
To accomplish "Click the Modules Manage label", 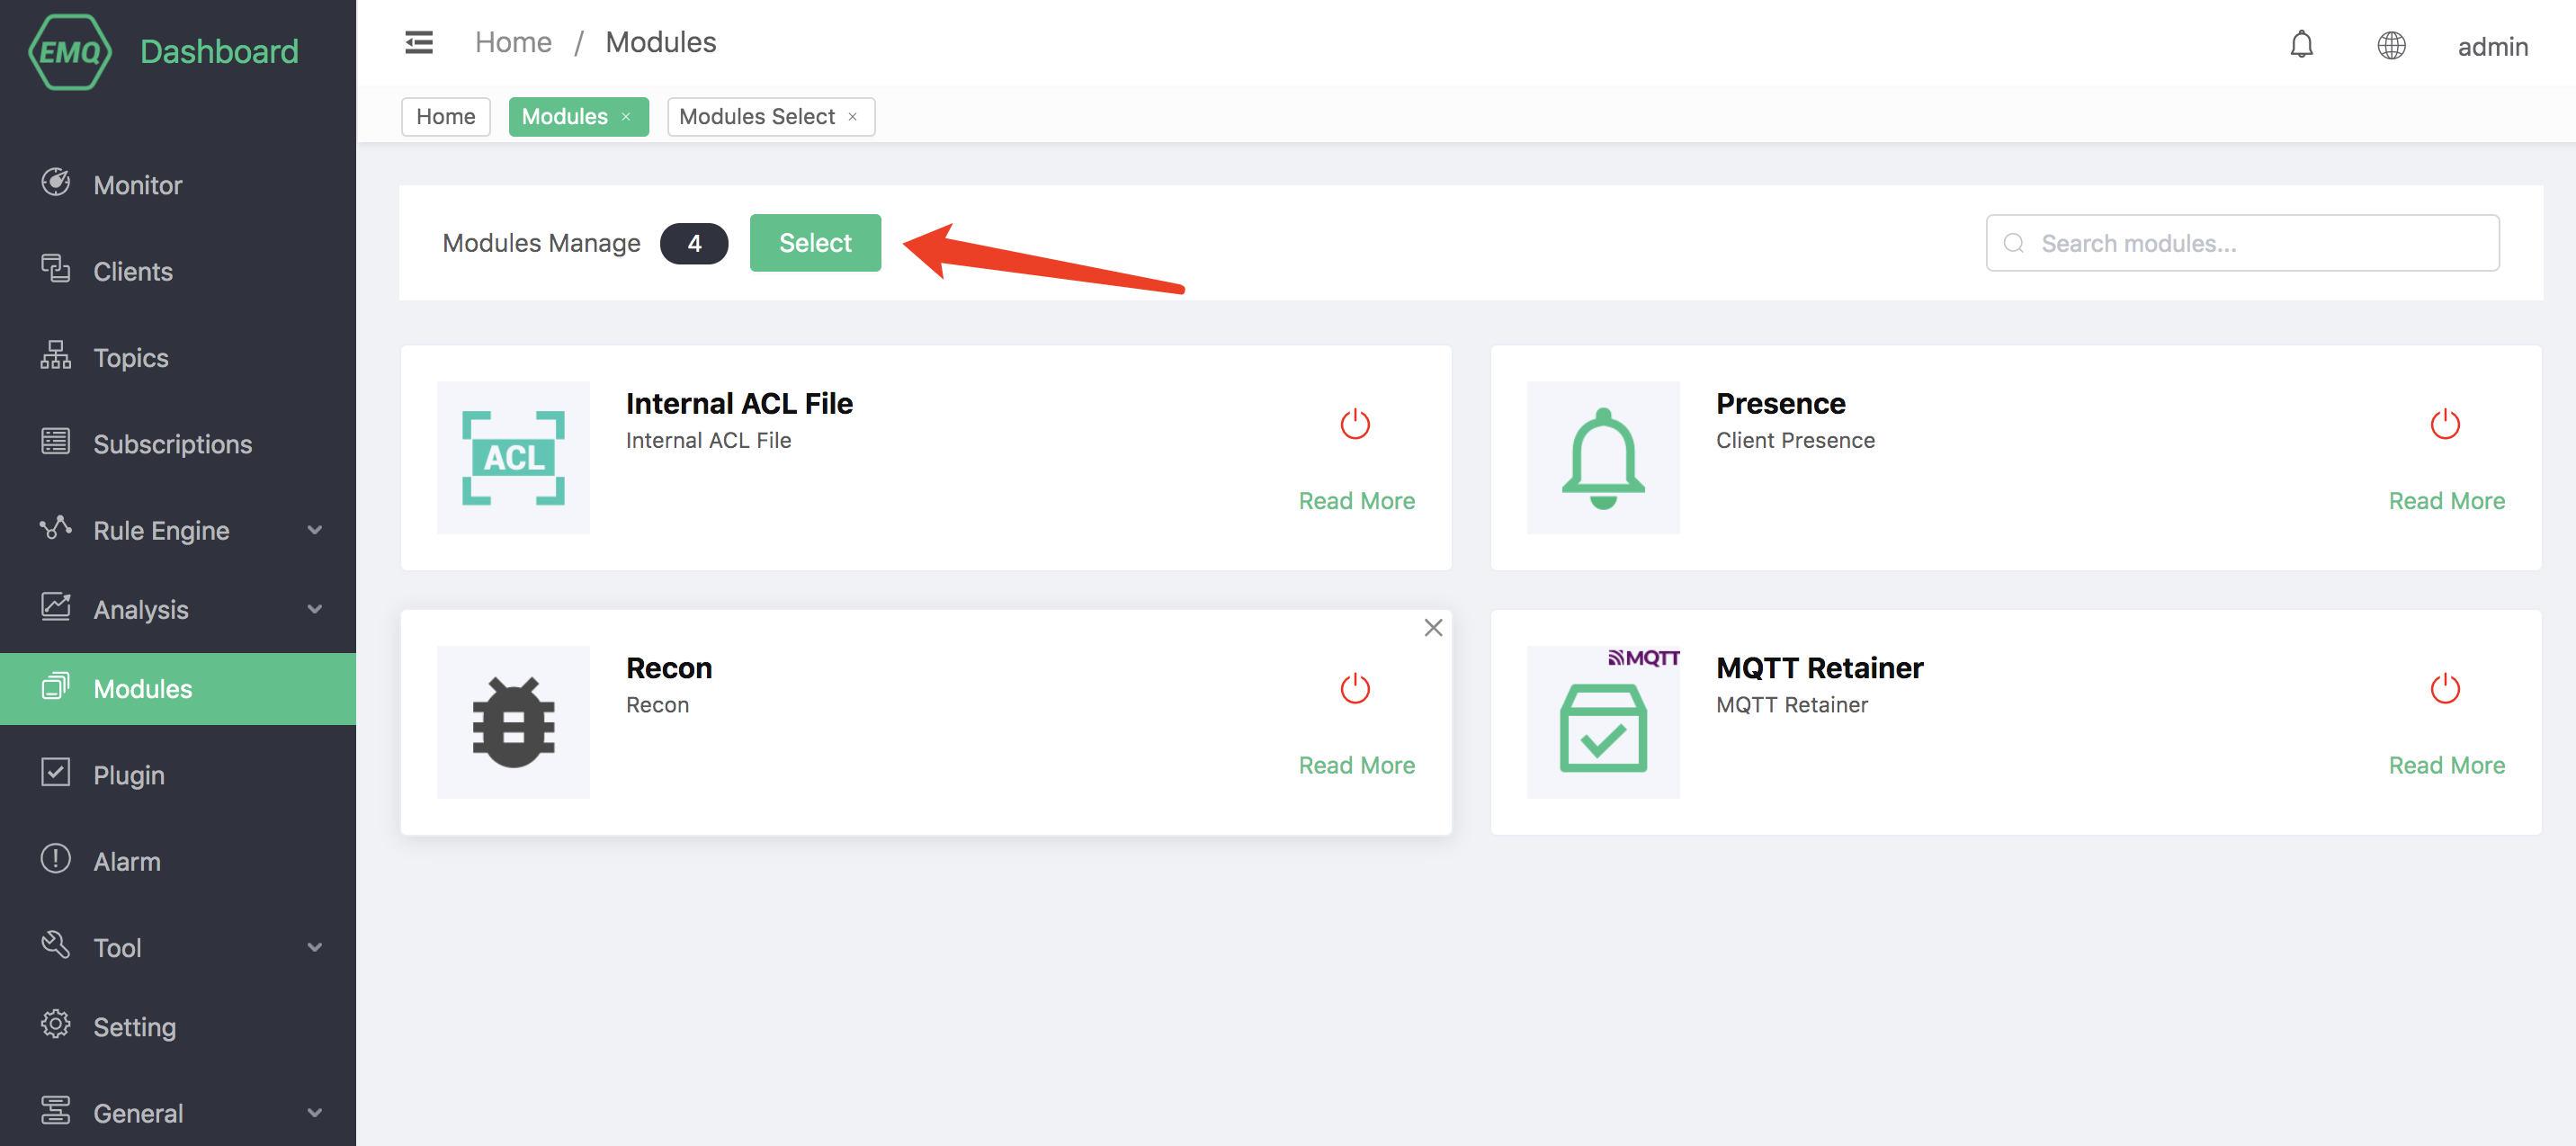I will coord(541,243).
